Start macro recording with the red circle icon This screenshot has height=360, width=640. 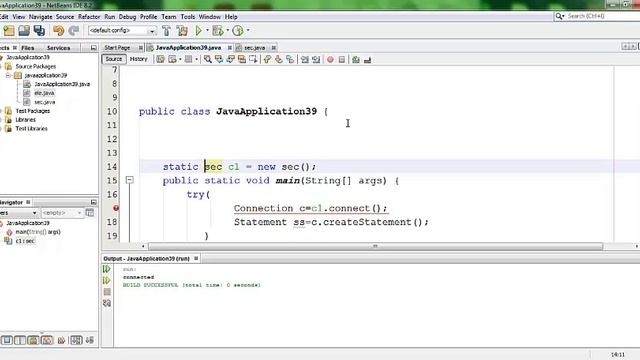(330, 60)
